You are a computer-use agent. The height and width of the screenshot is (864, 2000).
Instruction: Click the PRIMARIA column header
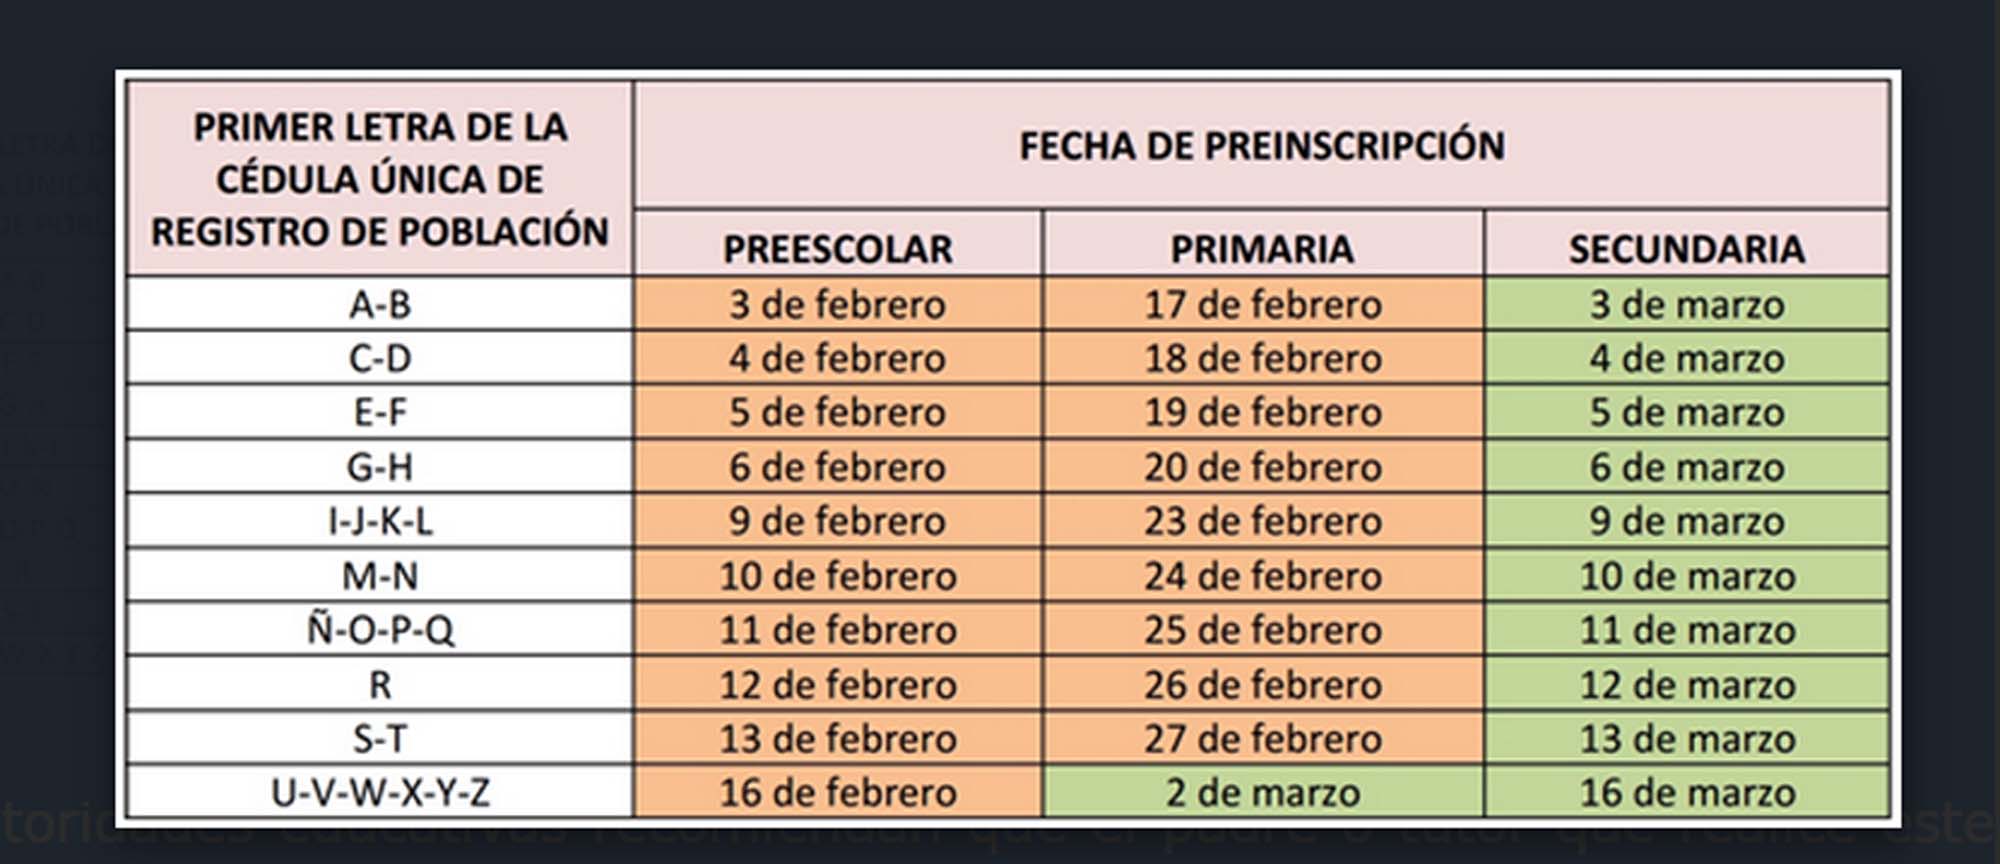(1262, 249)
